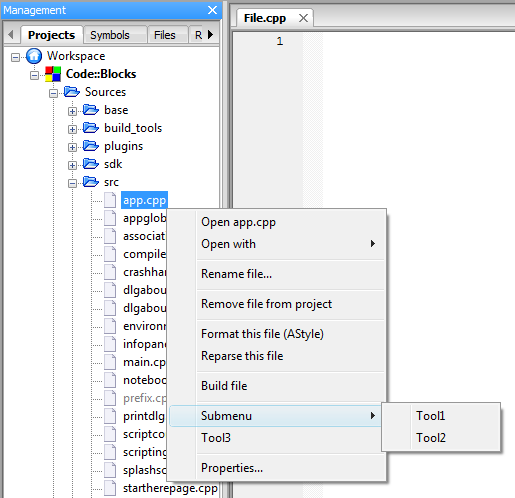Click the 'Submenu' context menu entry
This screenshot has height=498, width=515.
tap(275, 416)
